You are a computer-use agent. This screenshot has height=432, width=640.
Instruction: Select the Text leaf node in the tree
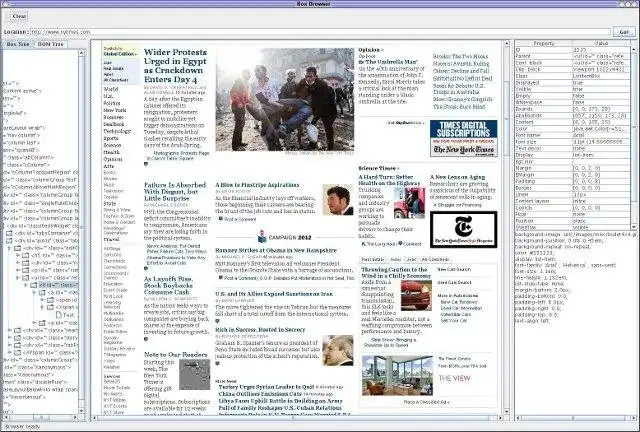[69, 315]
